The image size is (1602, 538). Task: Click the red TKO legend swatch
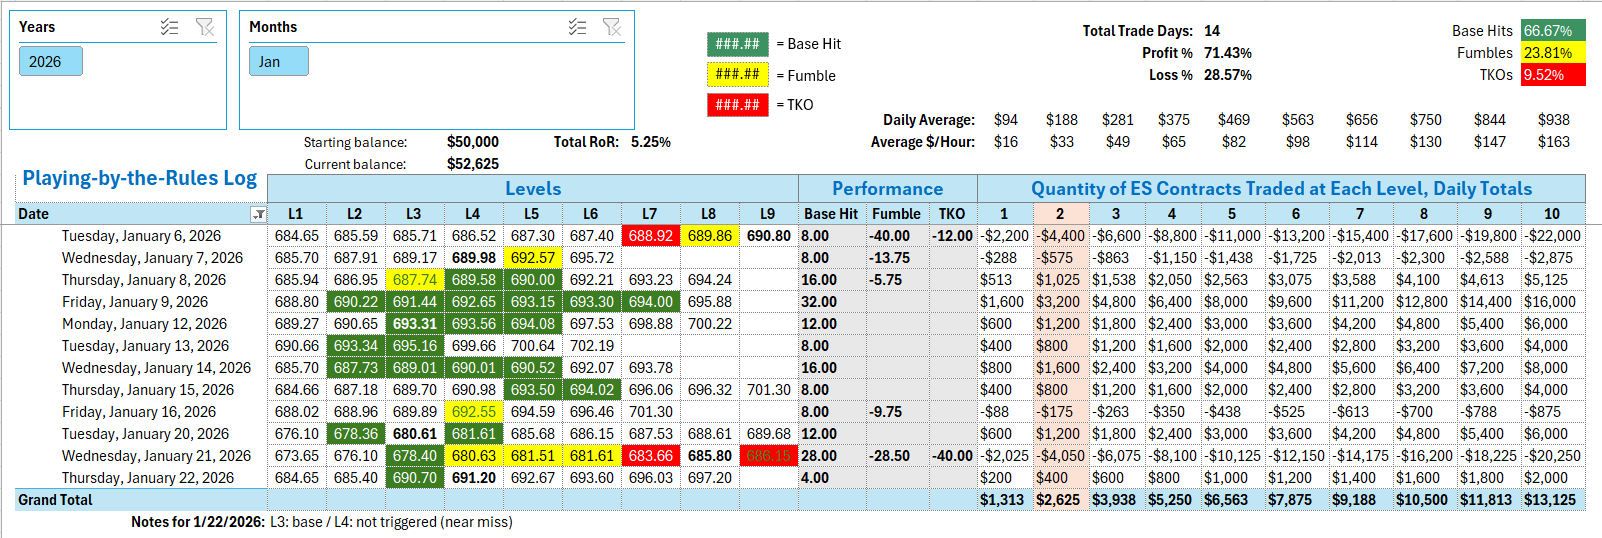(737, 104)
